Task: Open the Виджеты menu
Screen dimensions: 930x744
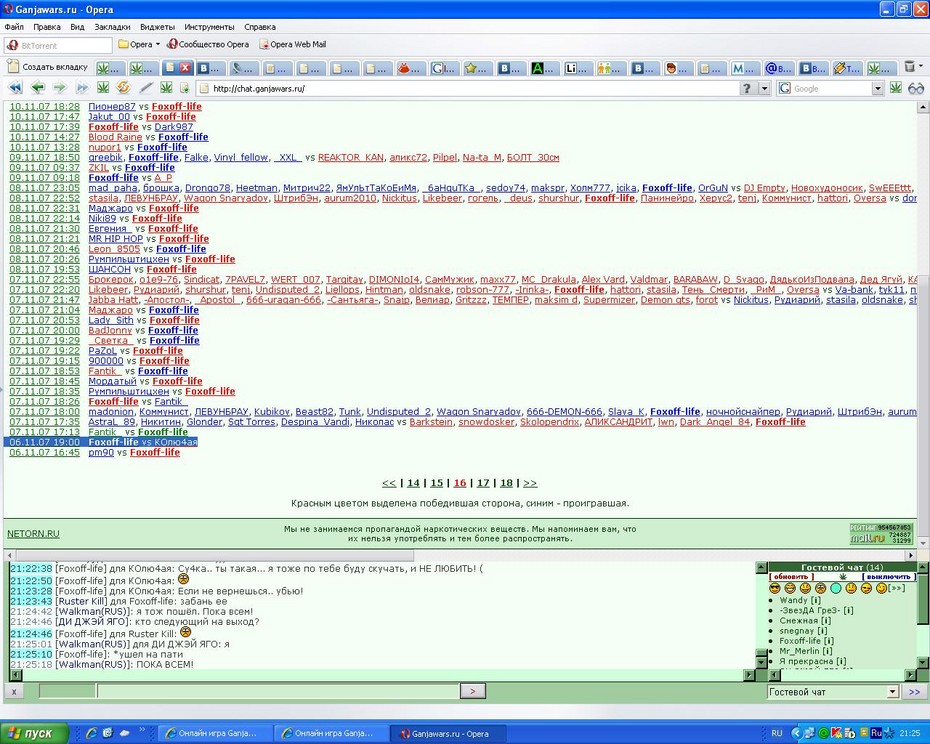Action: pos(157,27)
